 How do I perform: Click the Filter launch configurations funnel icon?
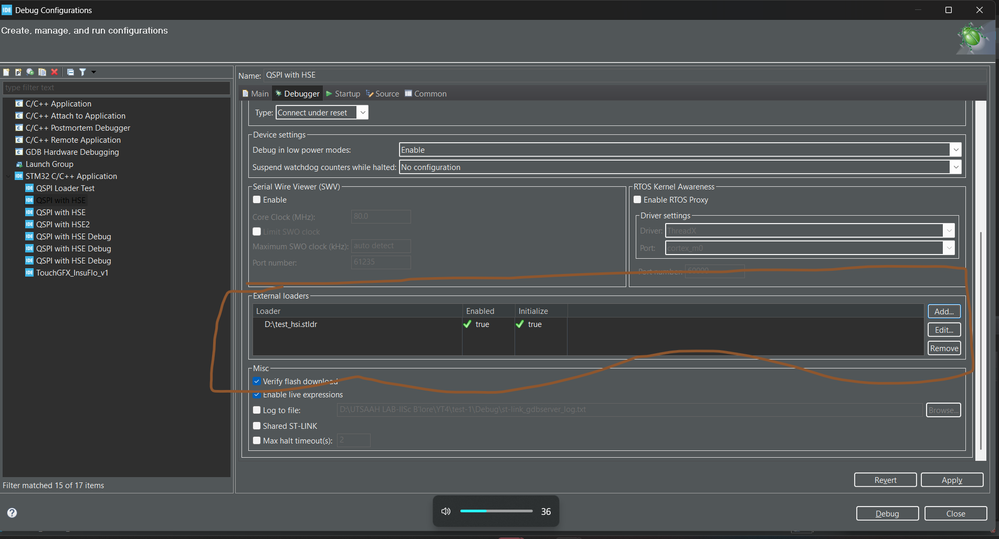click(82, 72)
